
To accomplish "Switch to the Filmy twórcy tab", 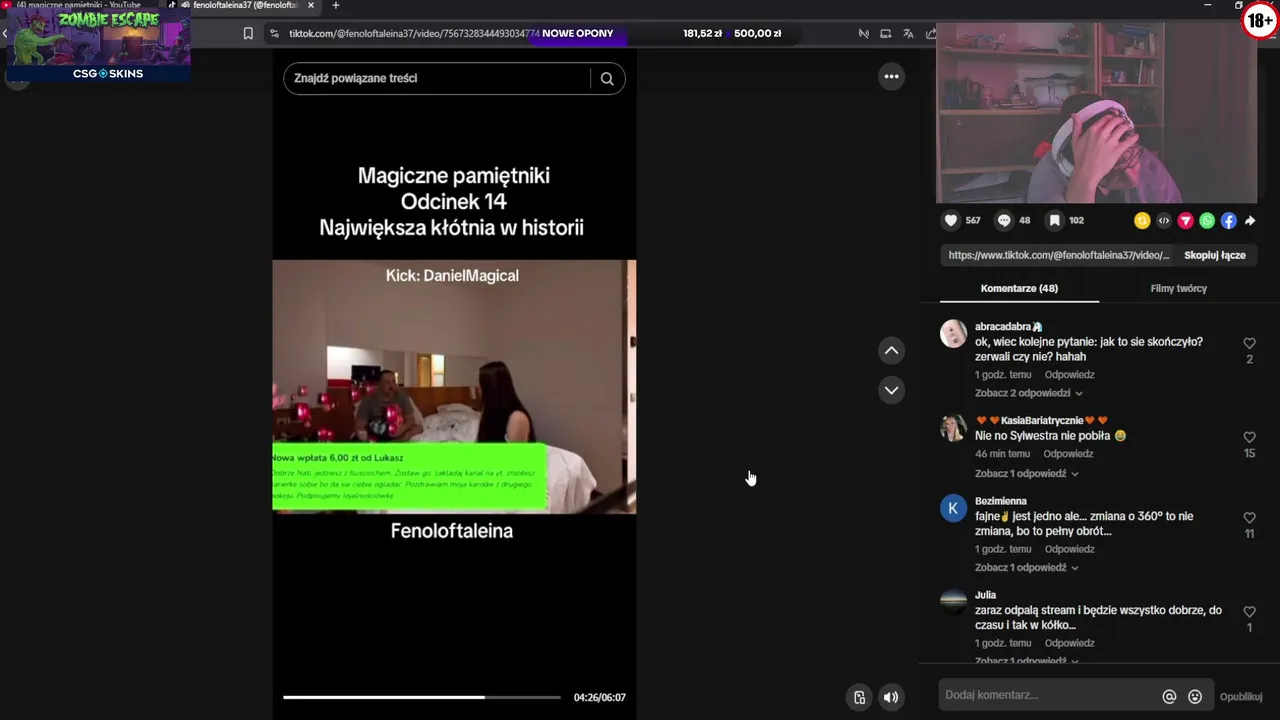I will [1178, 288].
